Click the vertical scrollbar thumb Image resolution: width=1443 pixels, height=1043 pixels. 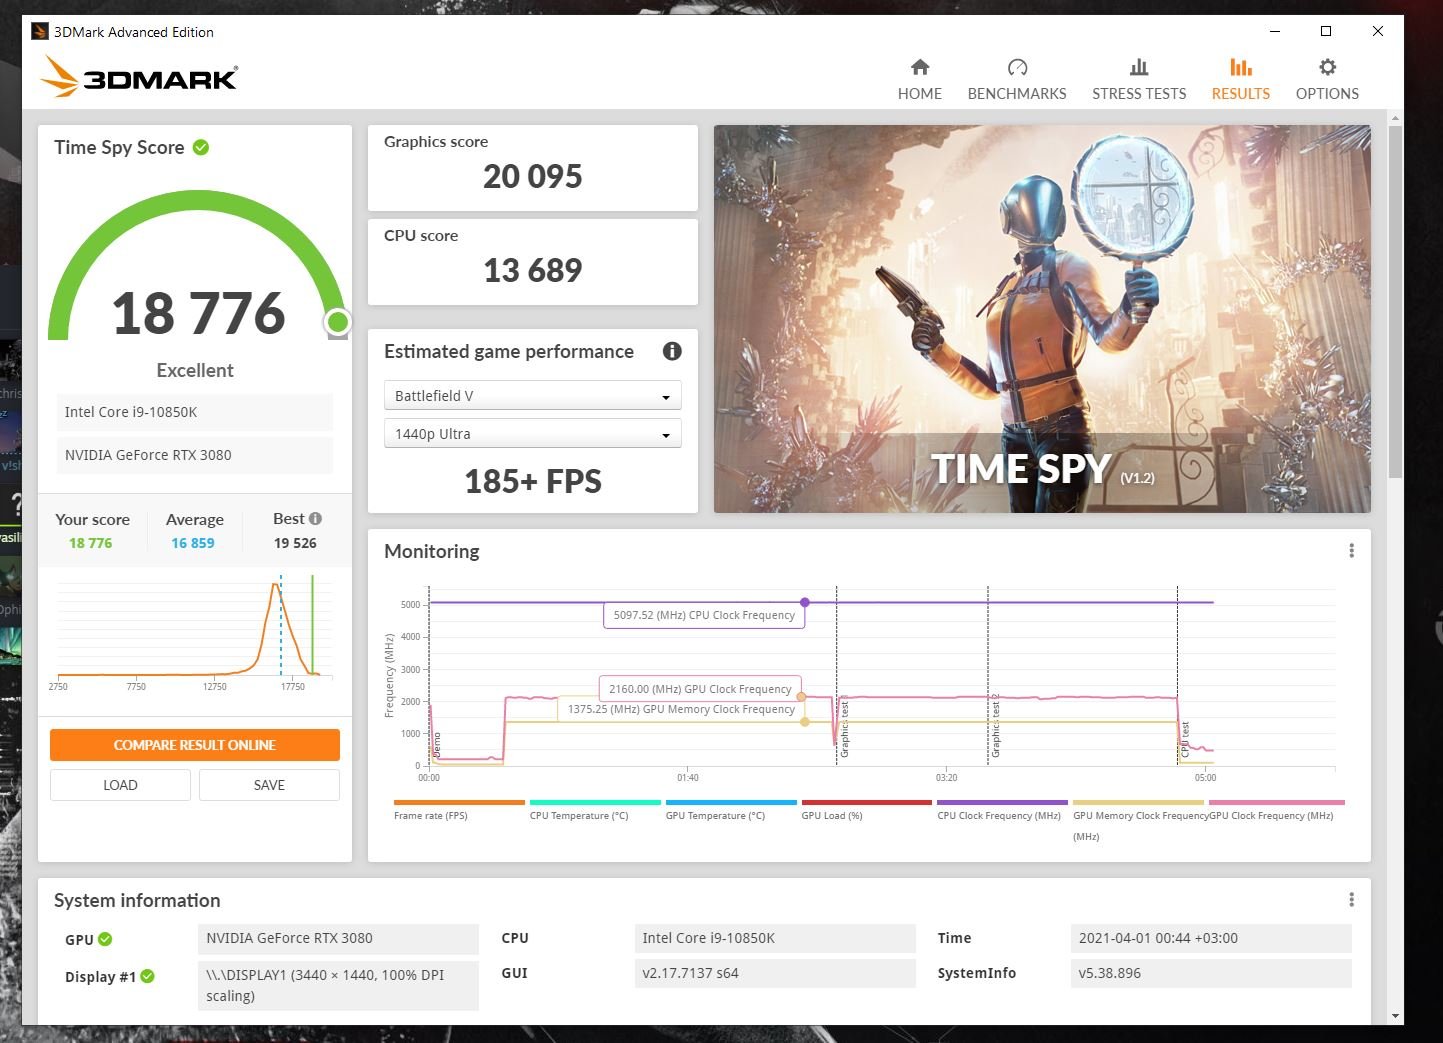(1395, 300)
